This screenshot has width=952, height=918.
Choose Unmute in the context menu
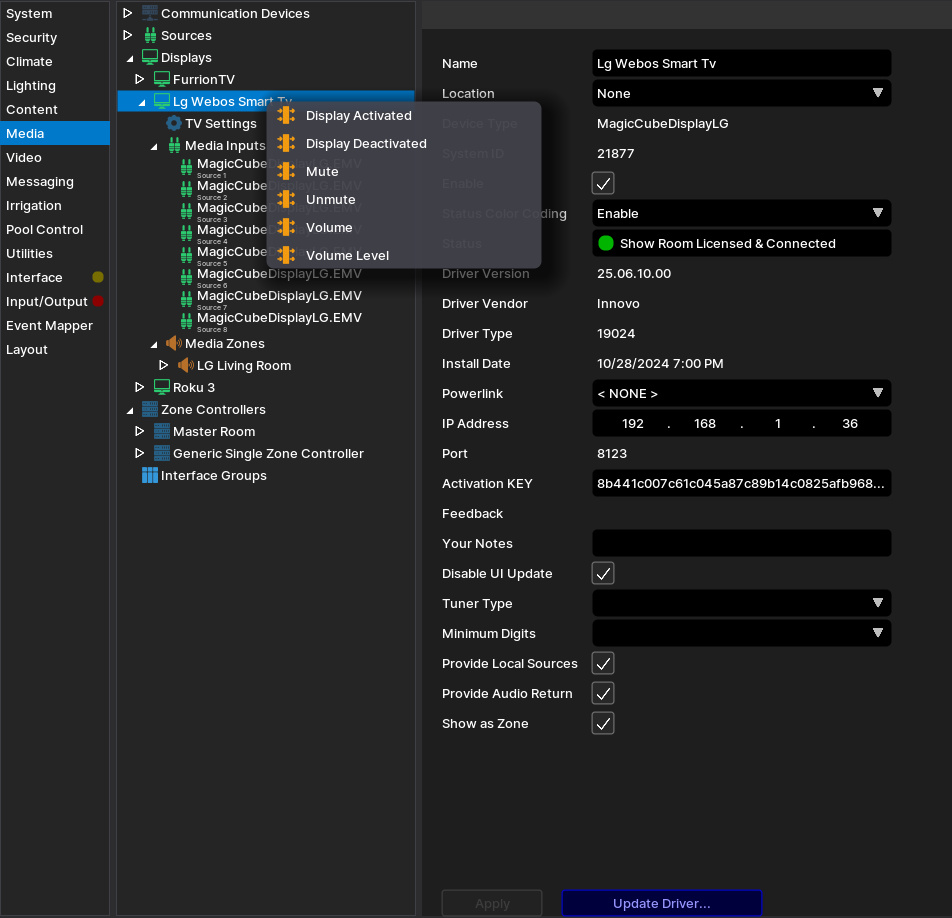(x=404, y=199)
